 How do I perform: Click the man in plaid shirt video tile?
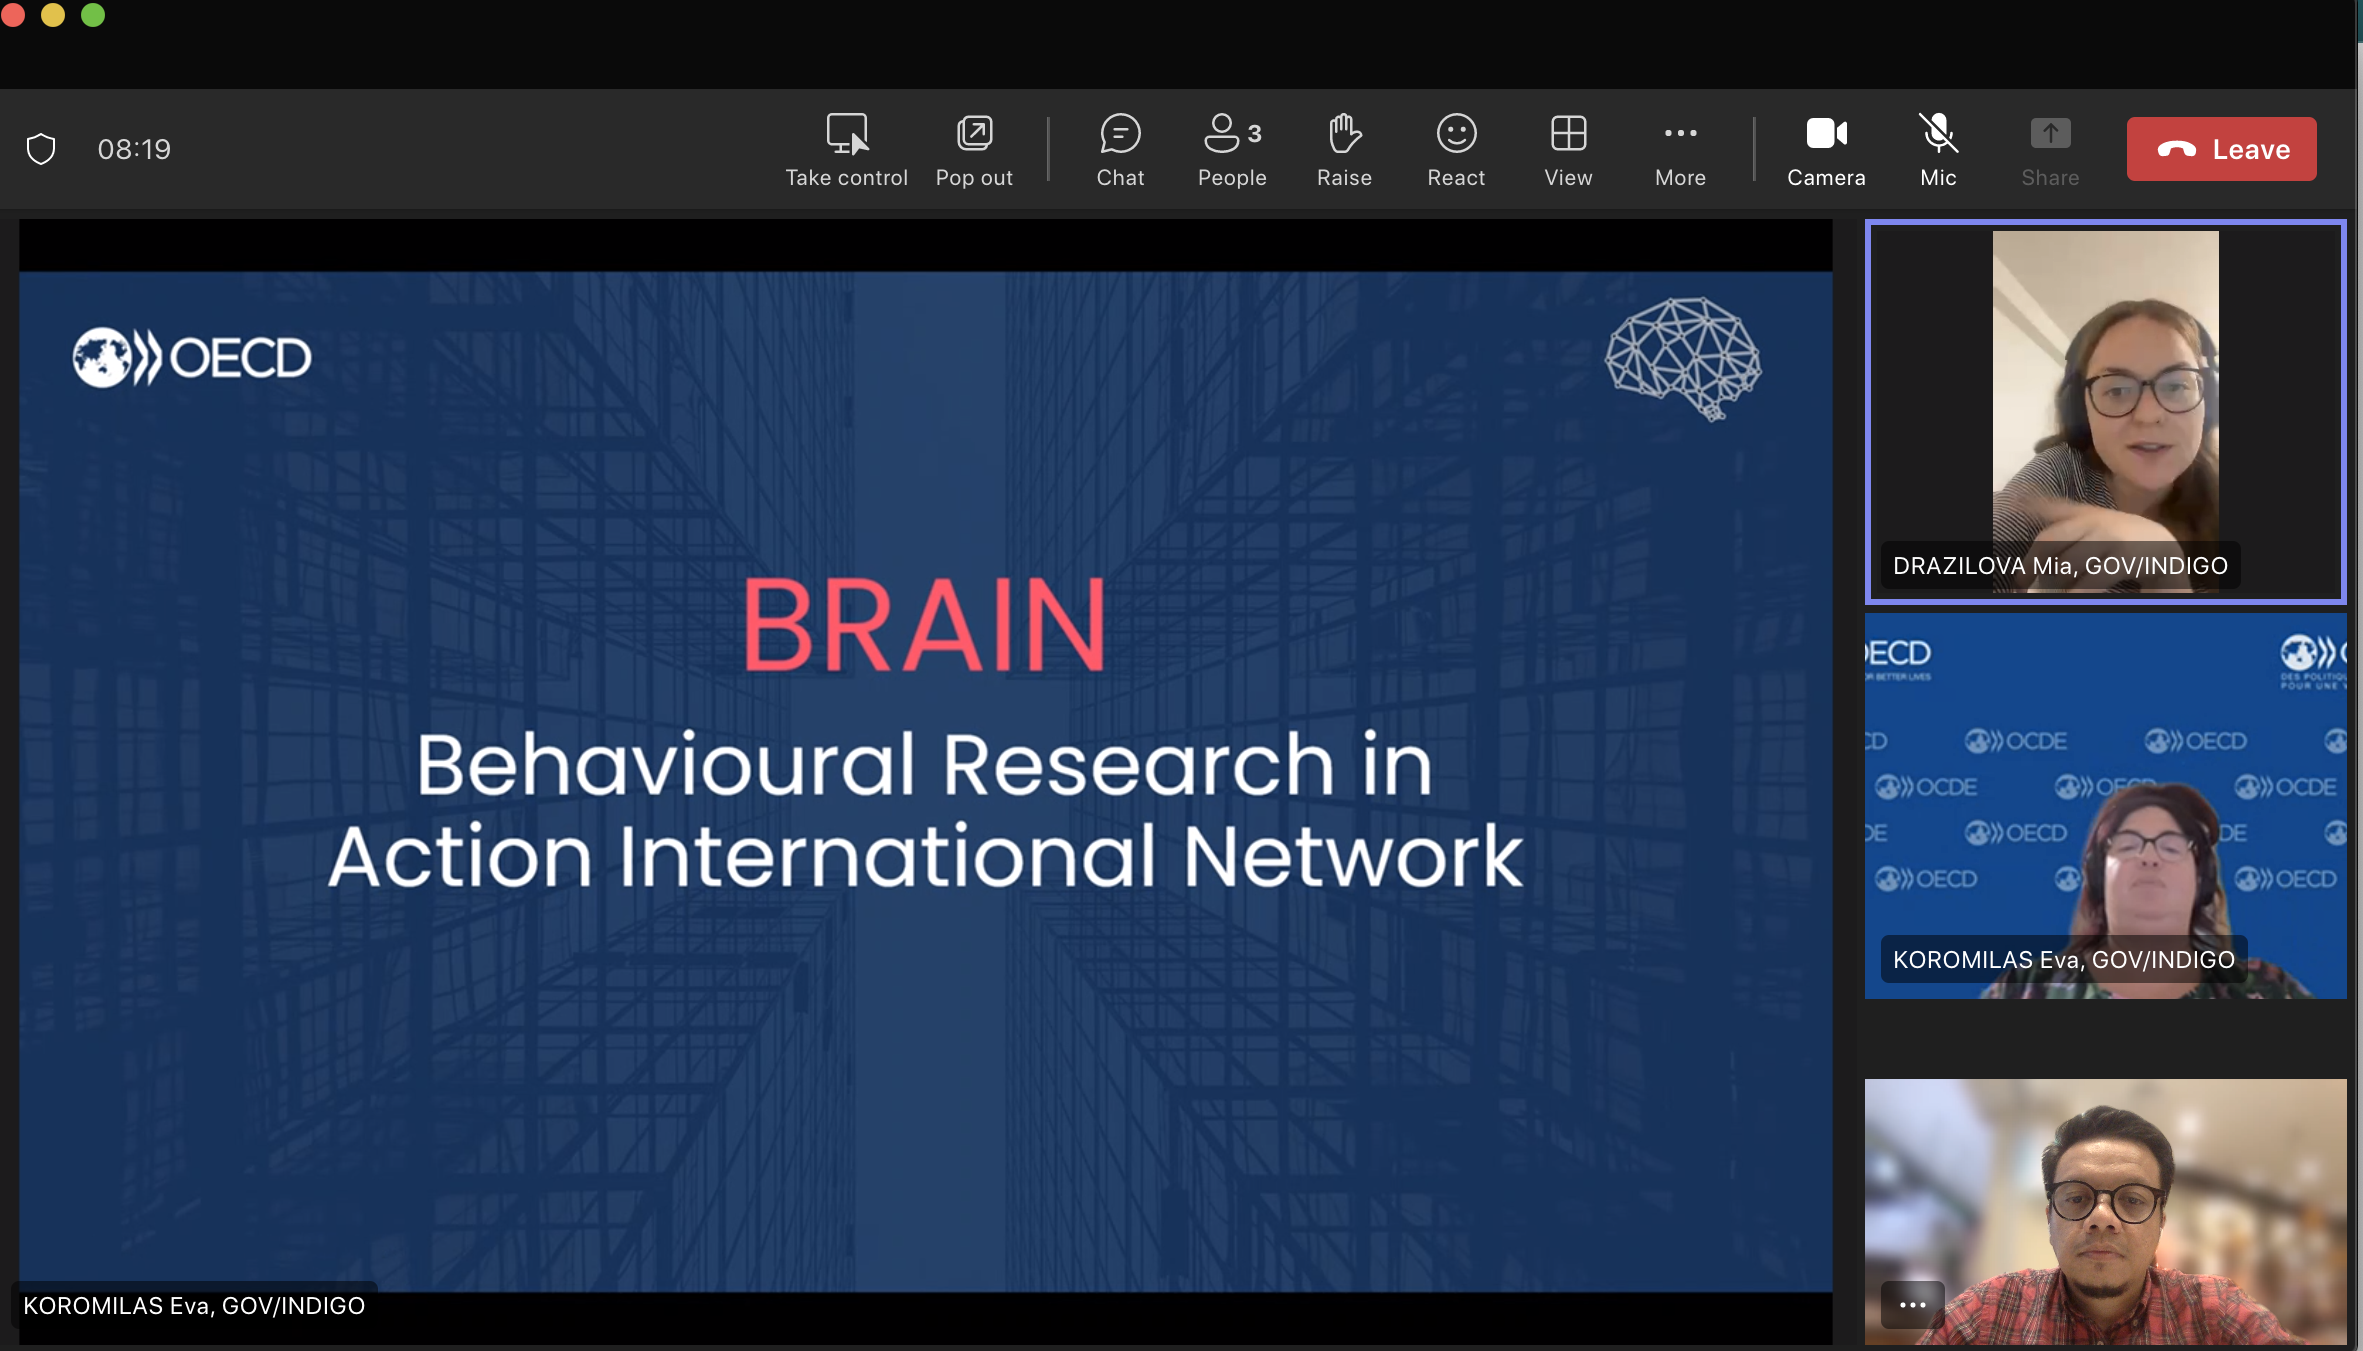(x=2105, y=1211)
